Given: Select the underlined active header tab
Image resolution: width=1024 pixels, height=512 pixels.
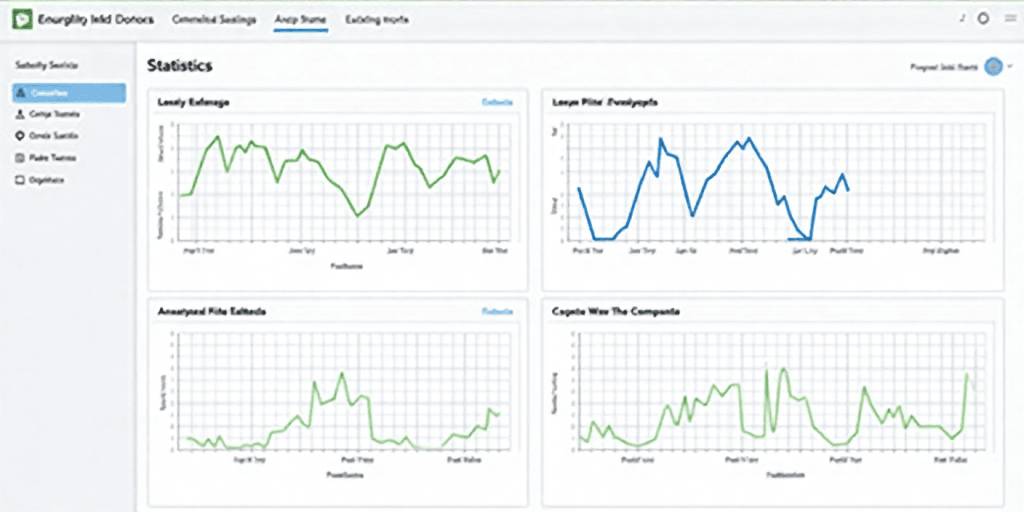Looking at the screenshot, I should click(300, 20).
